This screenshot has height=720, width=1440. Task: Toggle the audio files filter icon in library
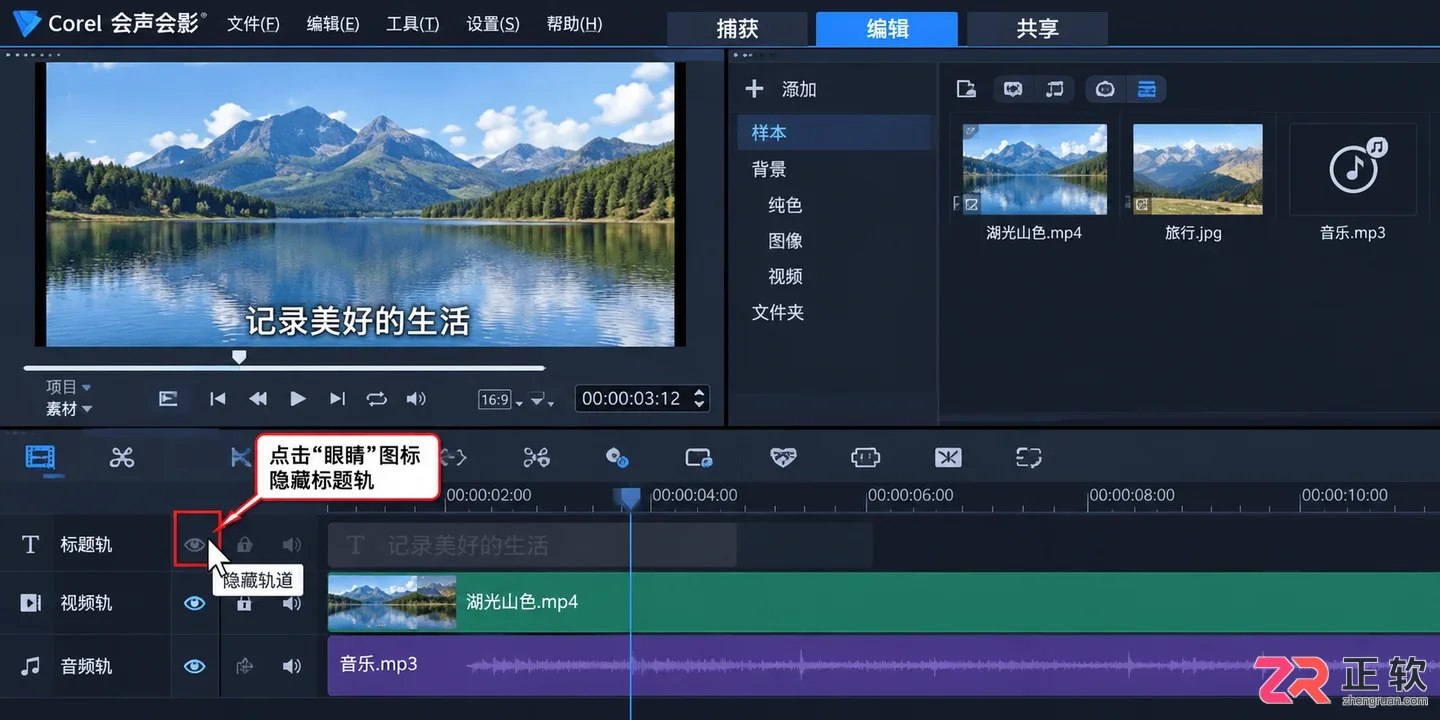click(1054, 90)
